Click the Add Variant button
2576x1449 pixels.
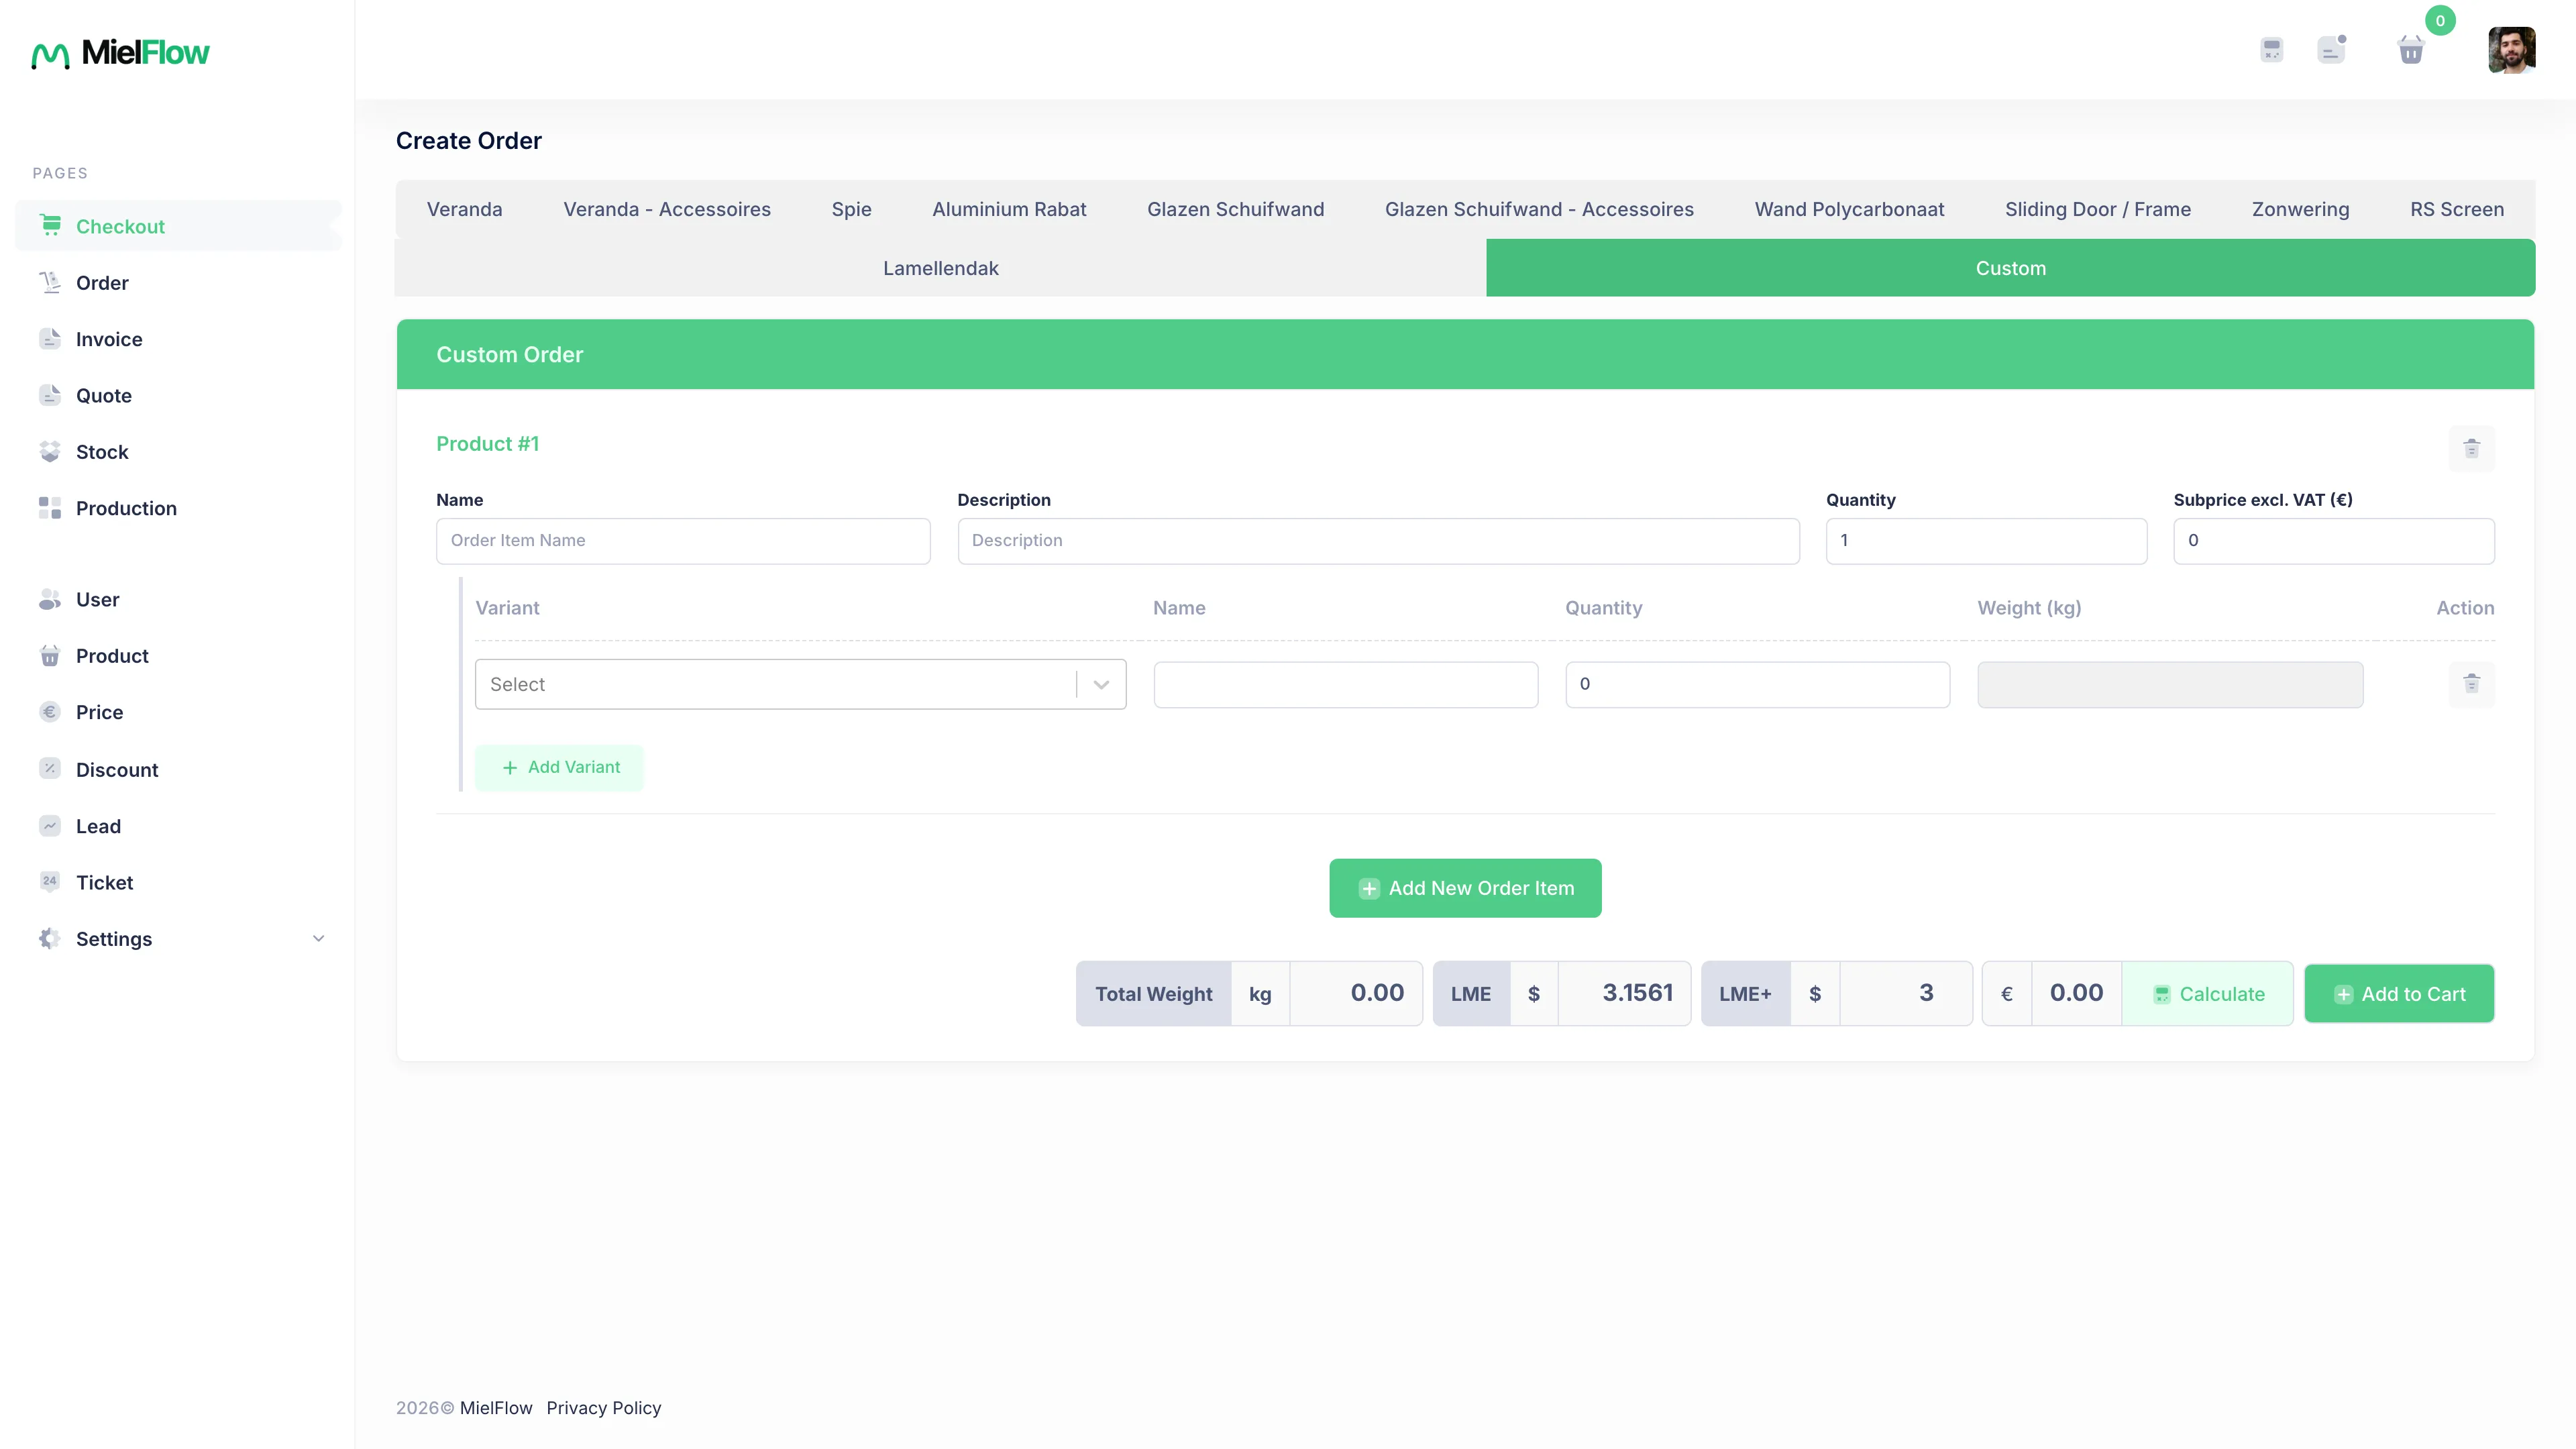point(559,767)
